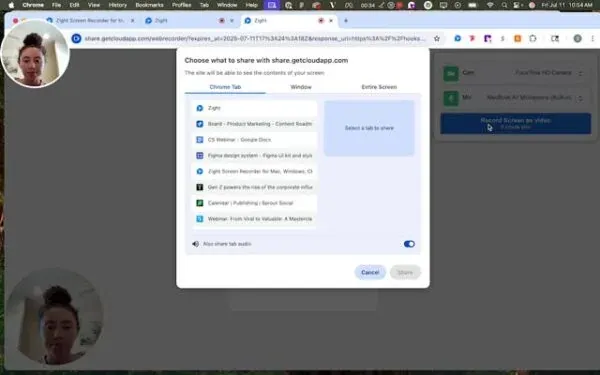Screen dimensions: 600x375
Task: Open the Chrome Extensions puzzle icon
Action: point(533,38)
